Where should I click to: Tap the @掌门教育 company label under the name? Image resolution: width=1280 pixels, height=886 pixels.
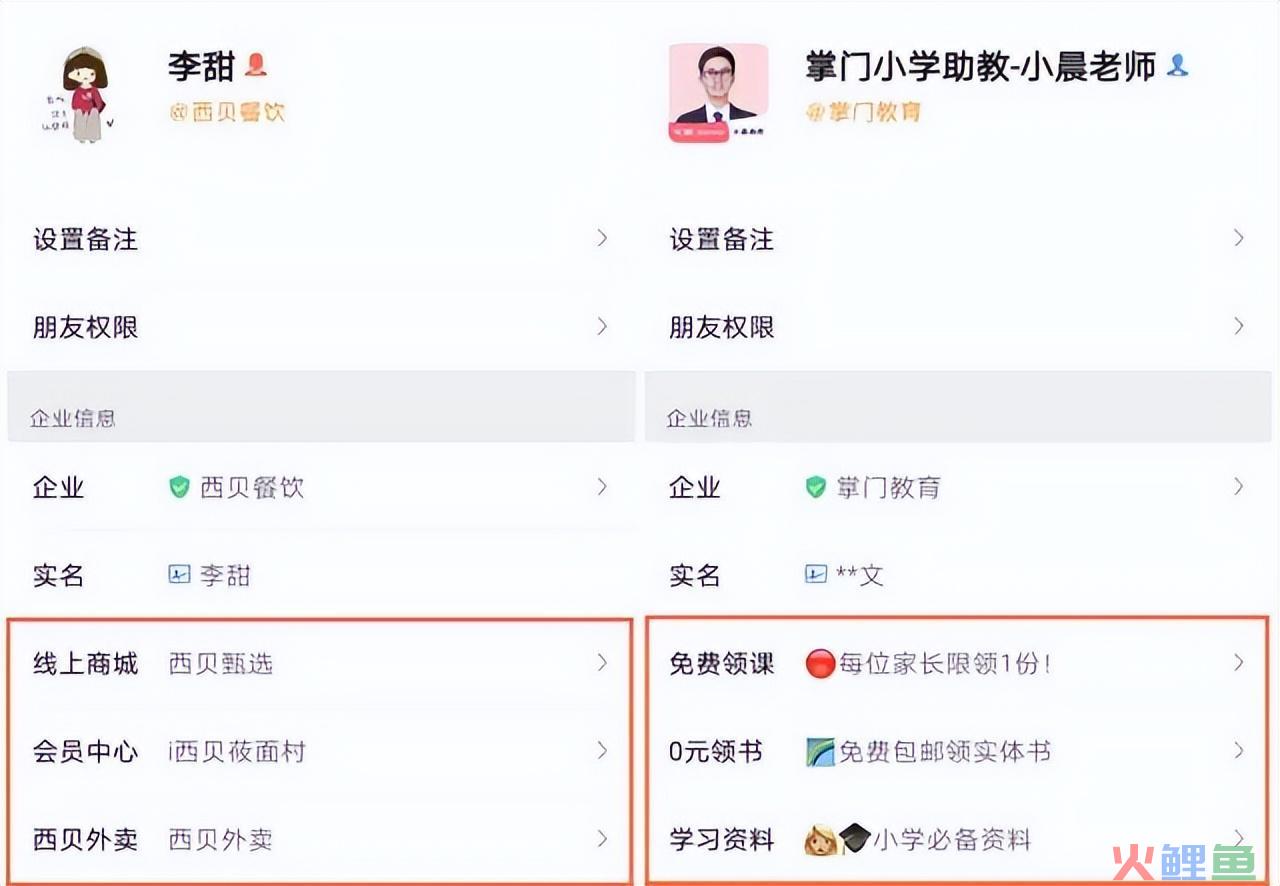tap(863, 112)
